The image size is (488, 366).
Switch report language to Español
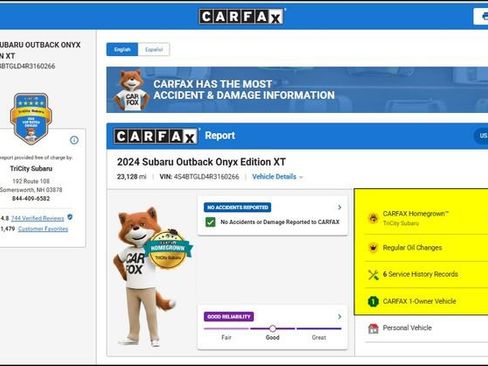[154, 50]
